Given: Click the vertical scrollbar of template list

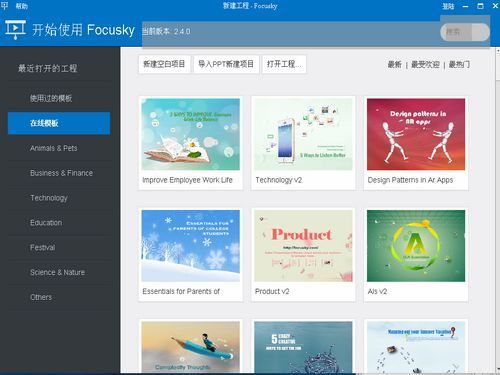Looking at the screenshot, I should [x=498, y=210].
